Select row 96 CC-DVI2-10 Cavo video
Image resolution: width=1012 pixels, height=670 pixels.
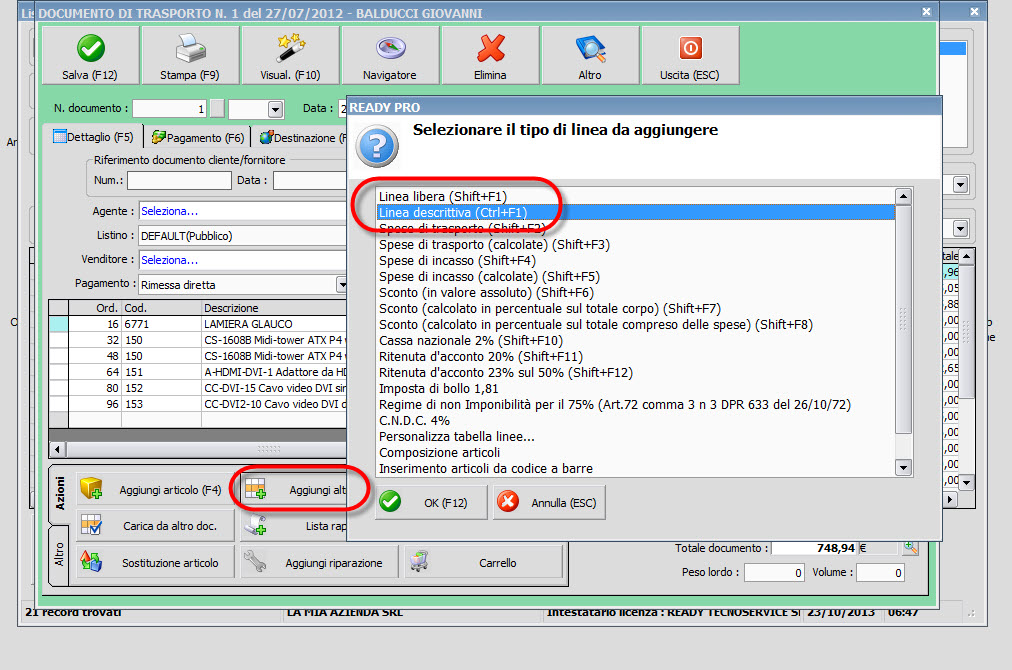198,404
